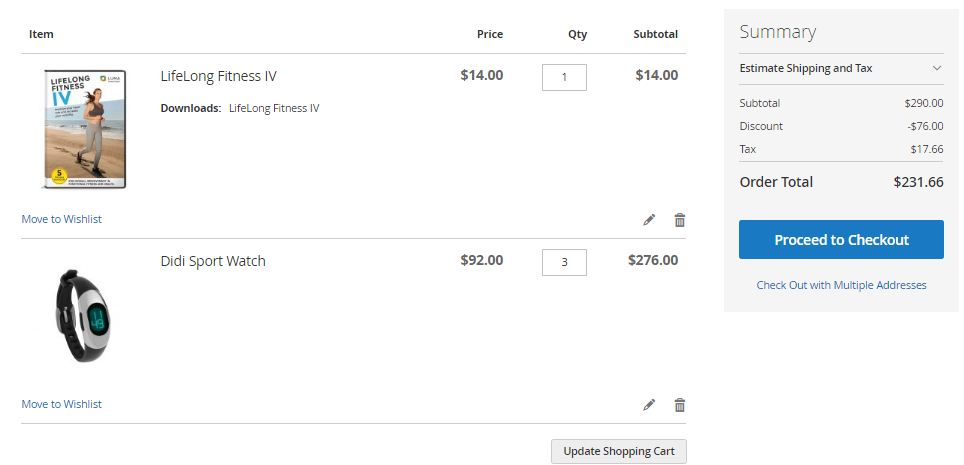The image size is (964, 465).
Task: Open the LifeLong Fitness IV product image
Action: click(x=84, y=129)
